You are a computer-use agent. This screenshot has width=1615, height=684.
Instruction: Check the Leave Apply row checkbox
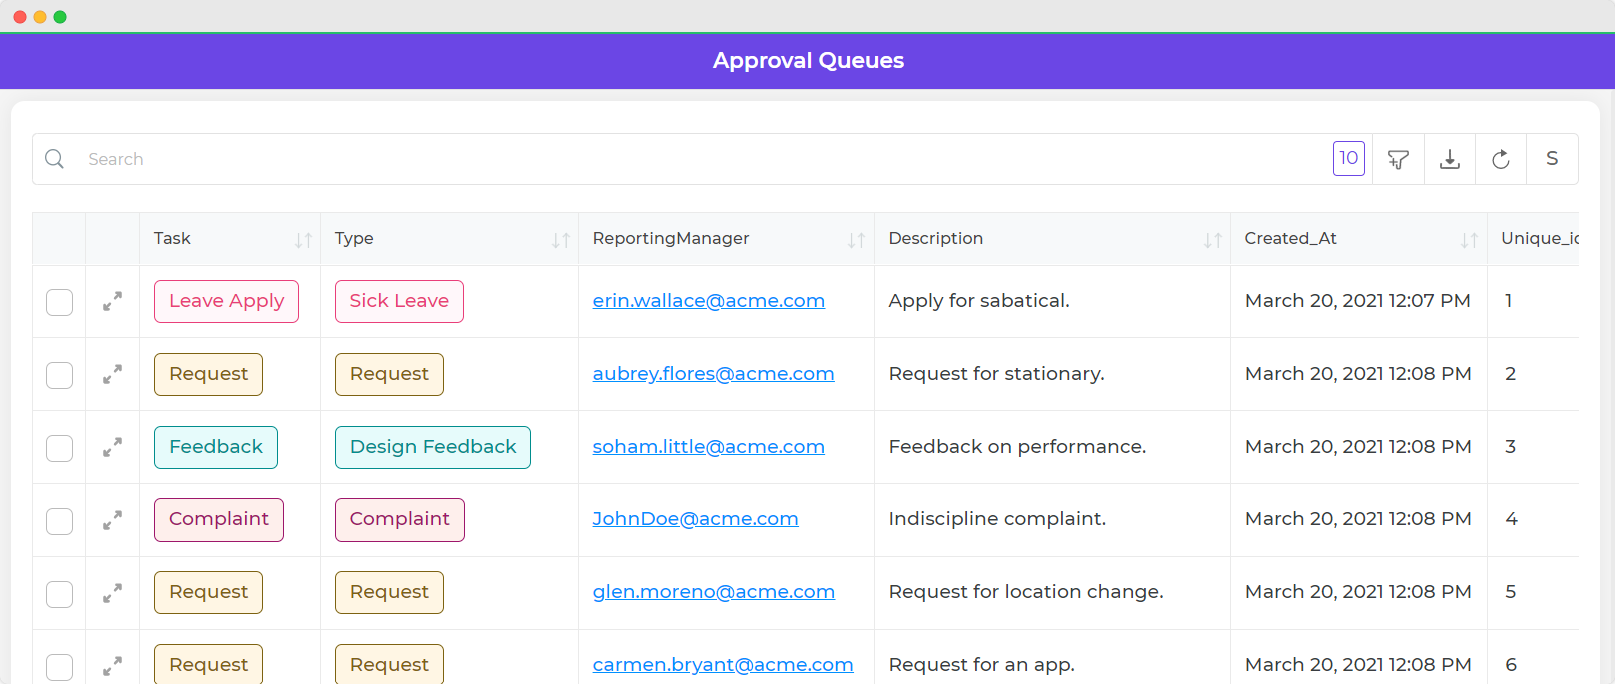click(x=60, y=302)
